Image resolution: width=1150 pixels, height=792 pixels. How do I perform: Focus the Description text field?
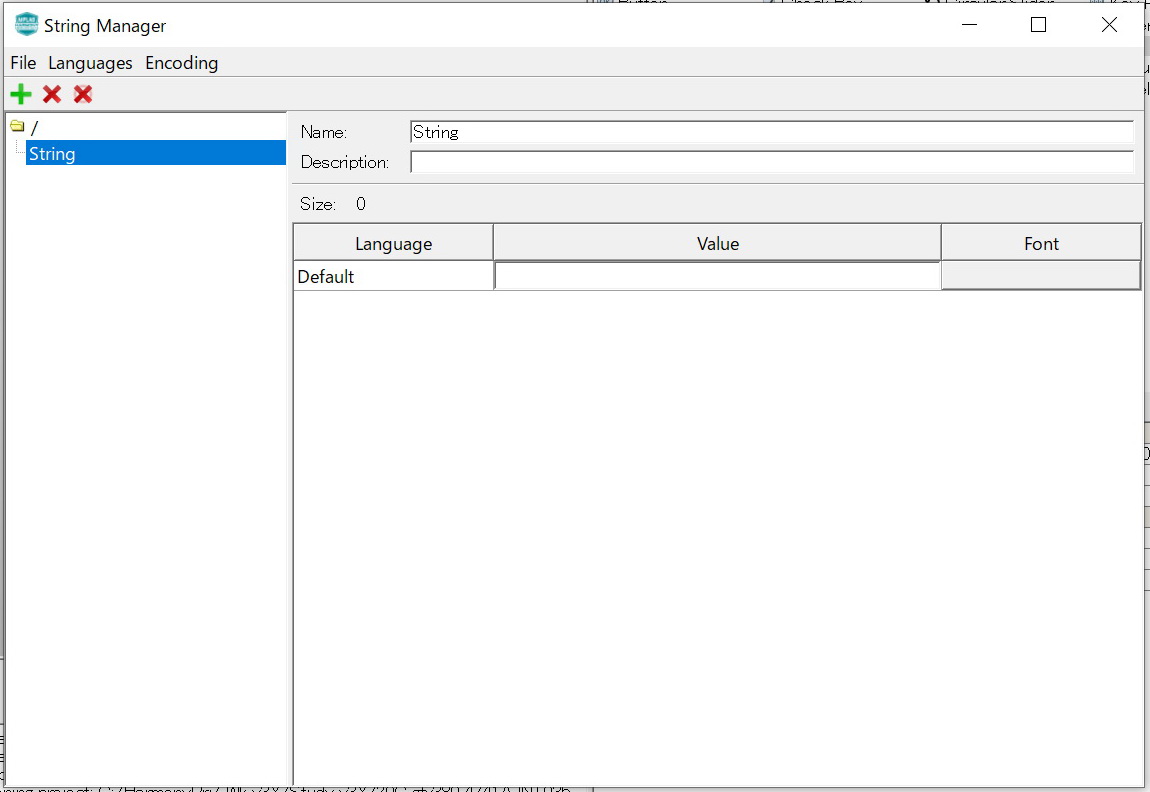coord(770,162)
